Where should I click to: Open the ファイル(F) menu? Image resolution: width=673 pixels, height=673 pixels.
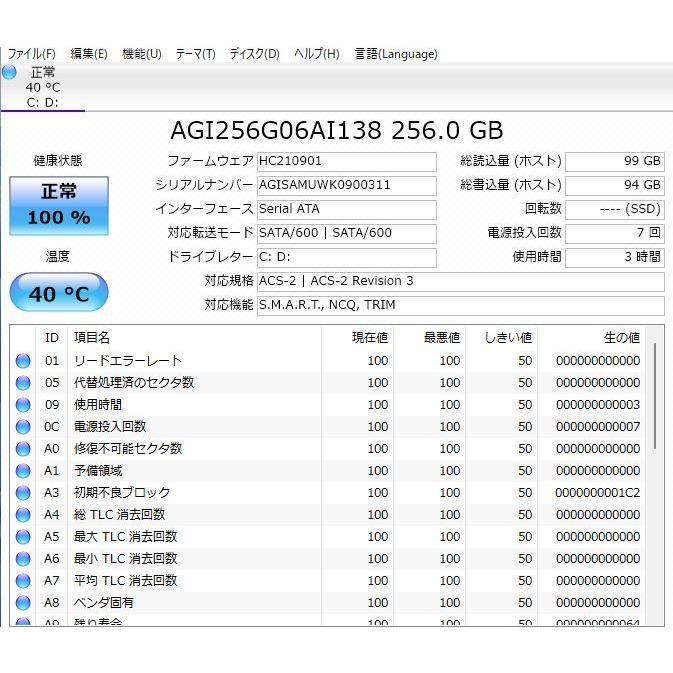(32, 54)
